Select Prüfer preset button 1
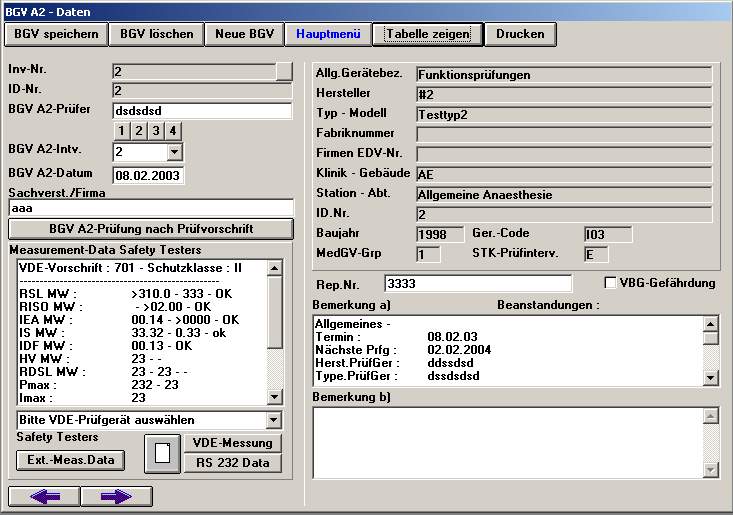 click(x=122, y=131)
